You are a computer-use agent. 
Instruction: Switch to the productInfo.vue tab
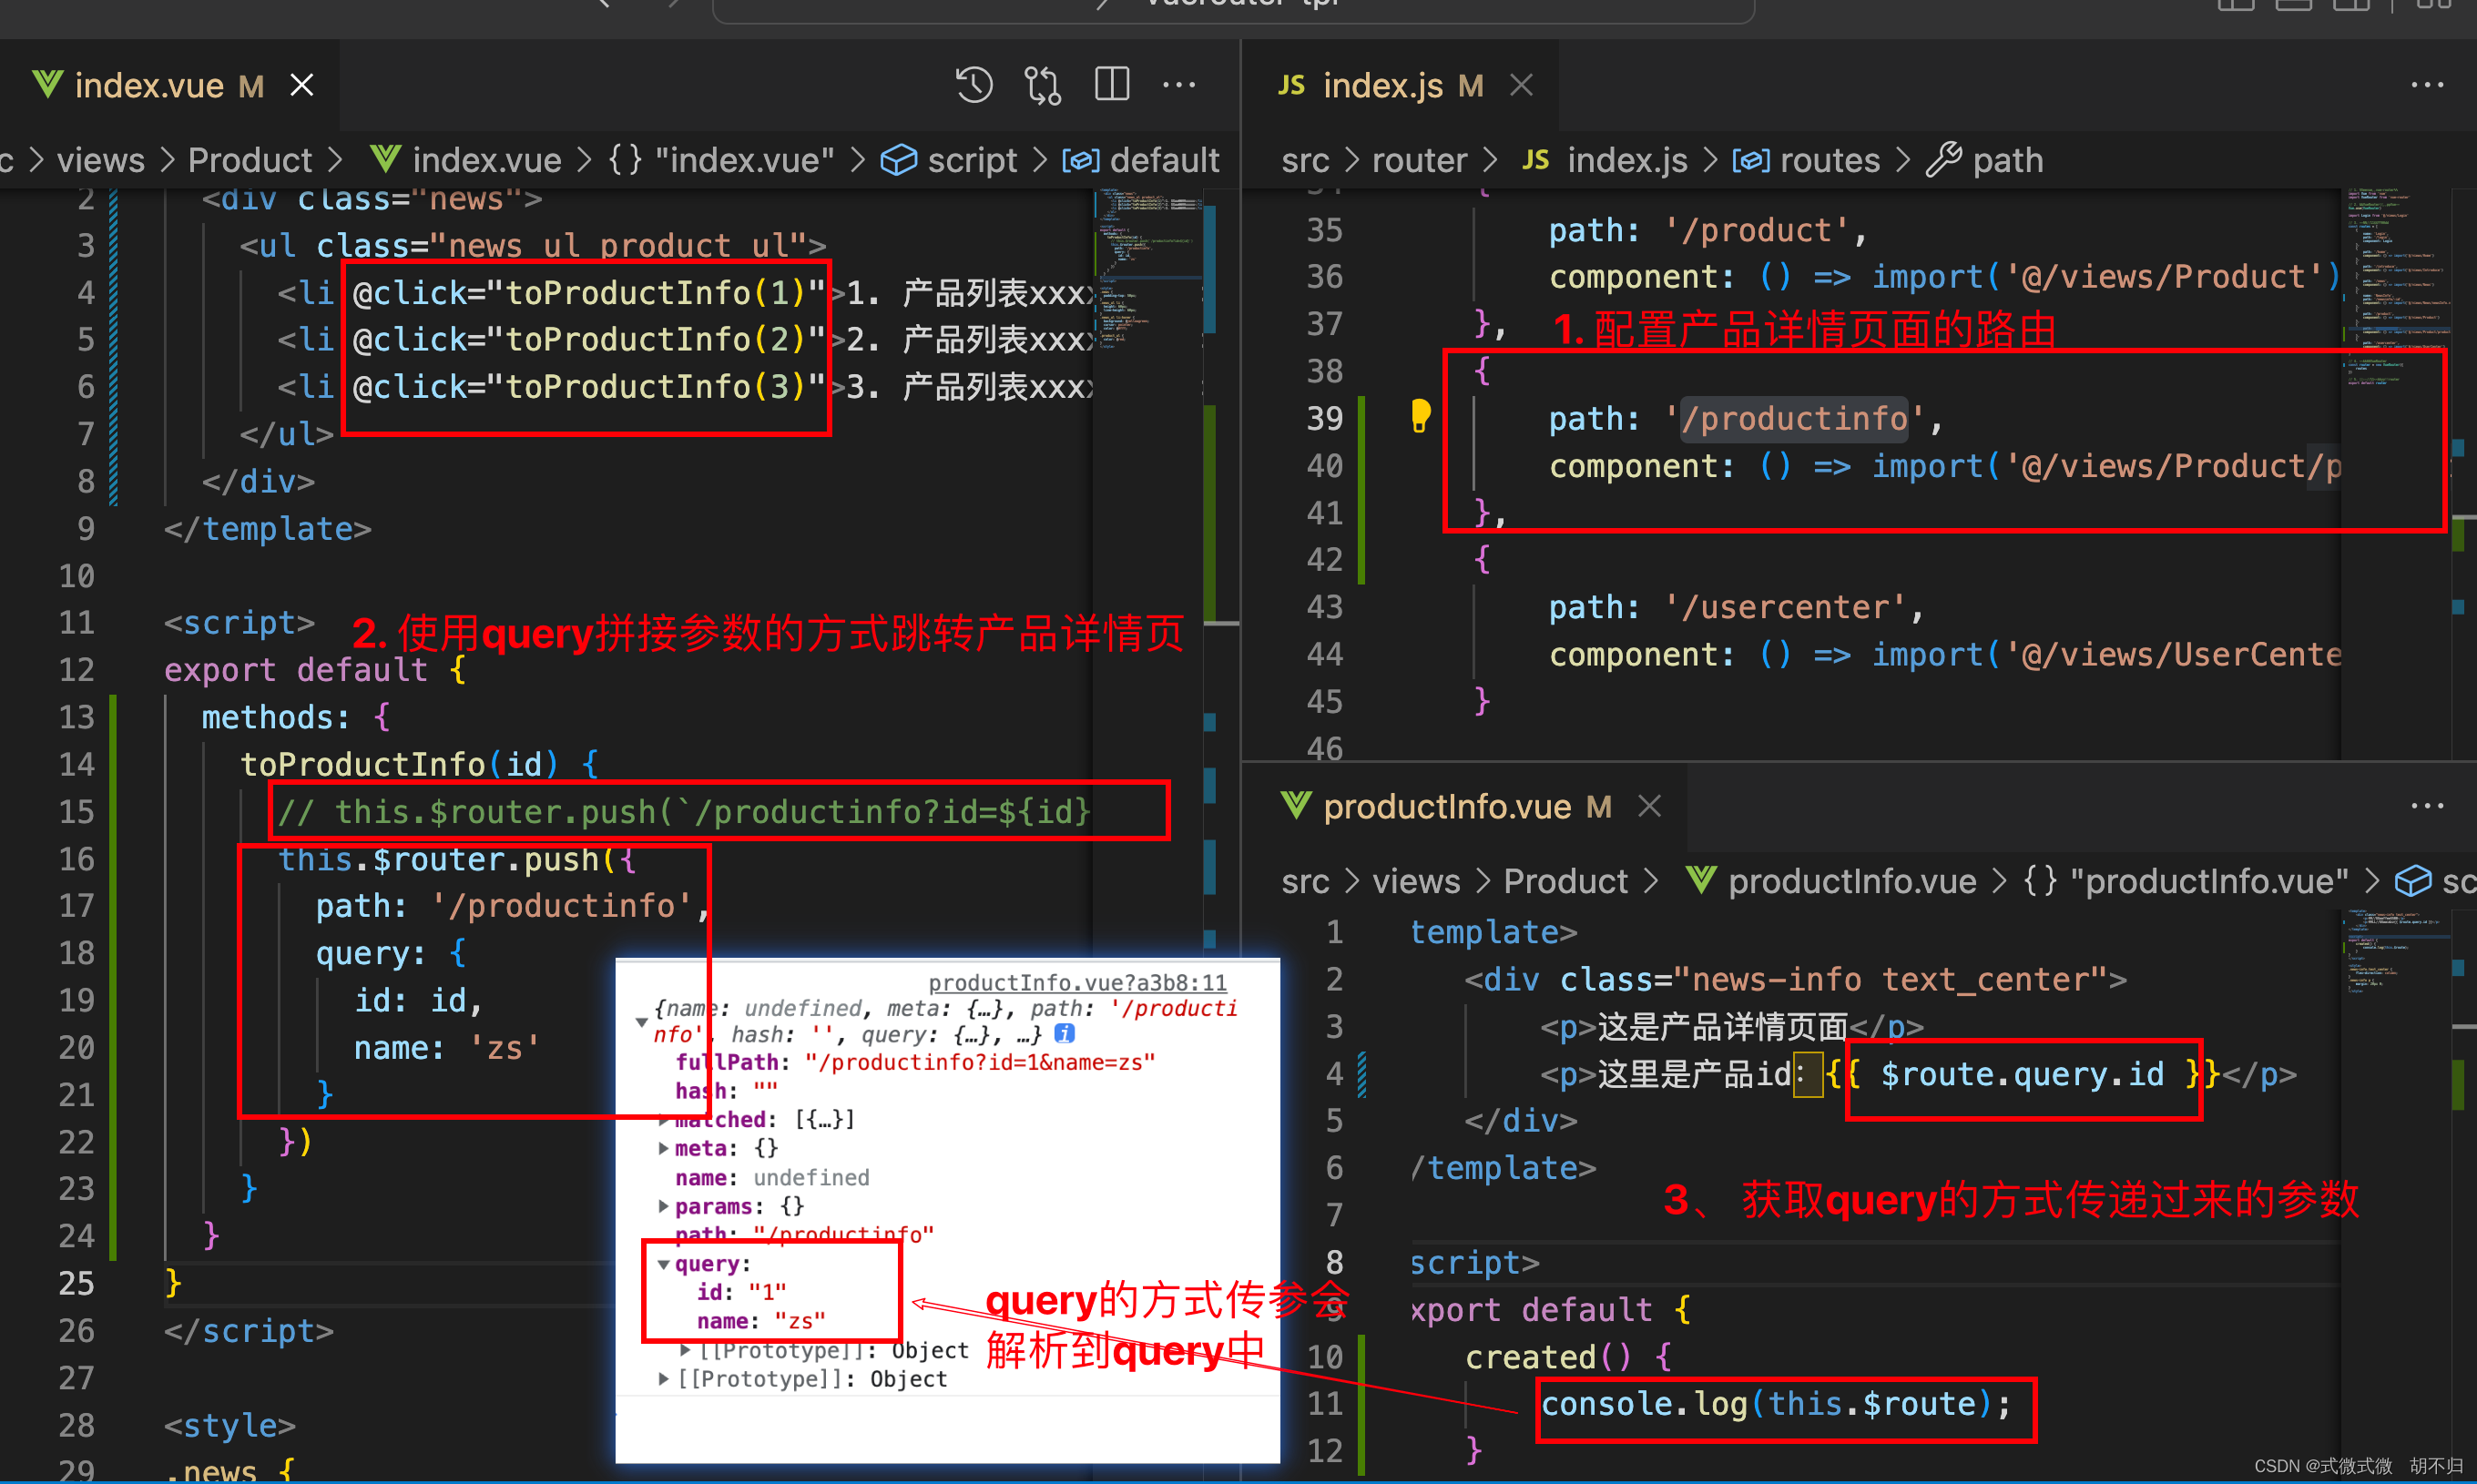pos(1446,807)
